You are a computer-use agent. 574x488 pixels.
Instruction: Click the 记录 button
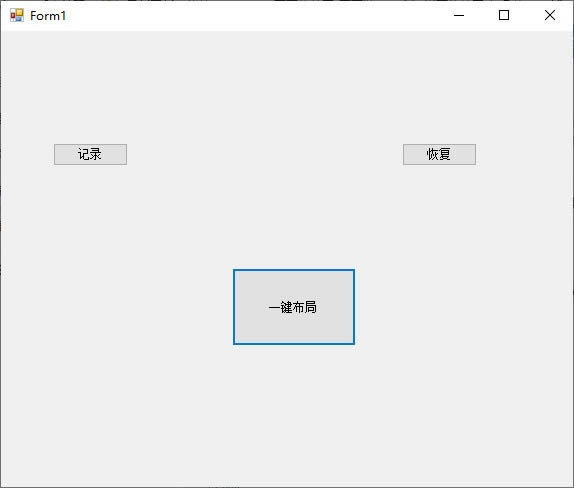90,154
